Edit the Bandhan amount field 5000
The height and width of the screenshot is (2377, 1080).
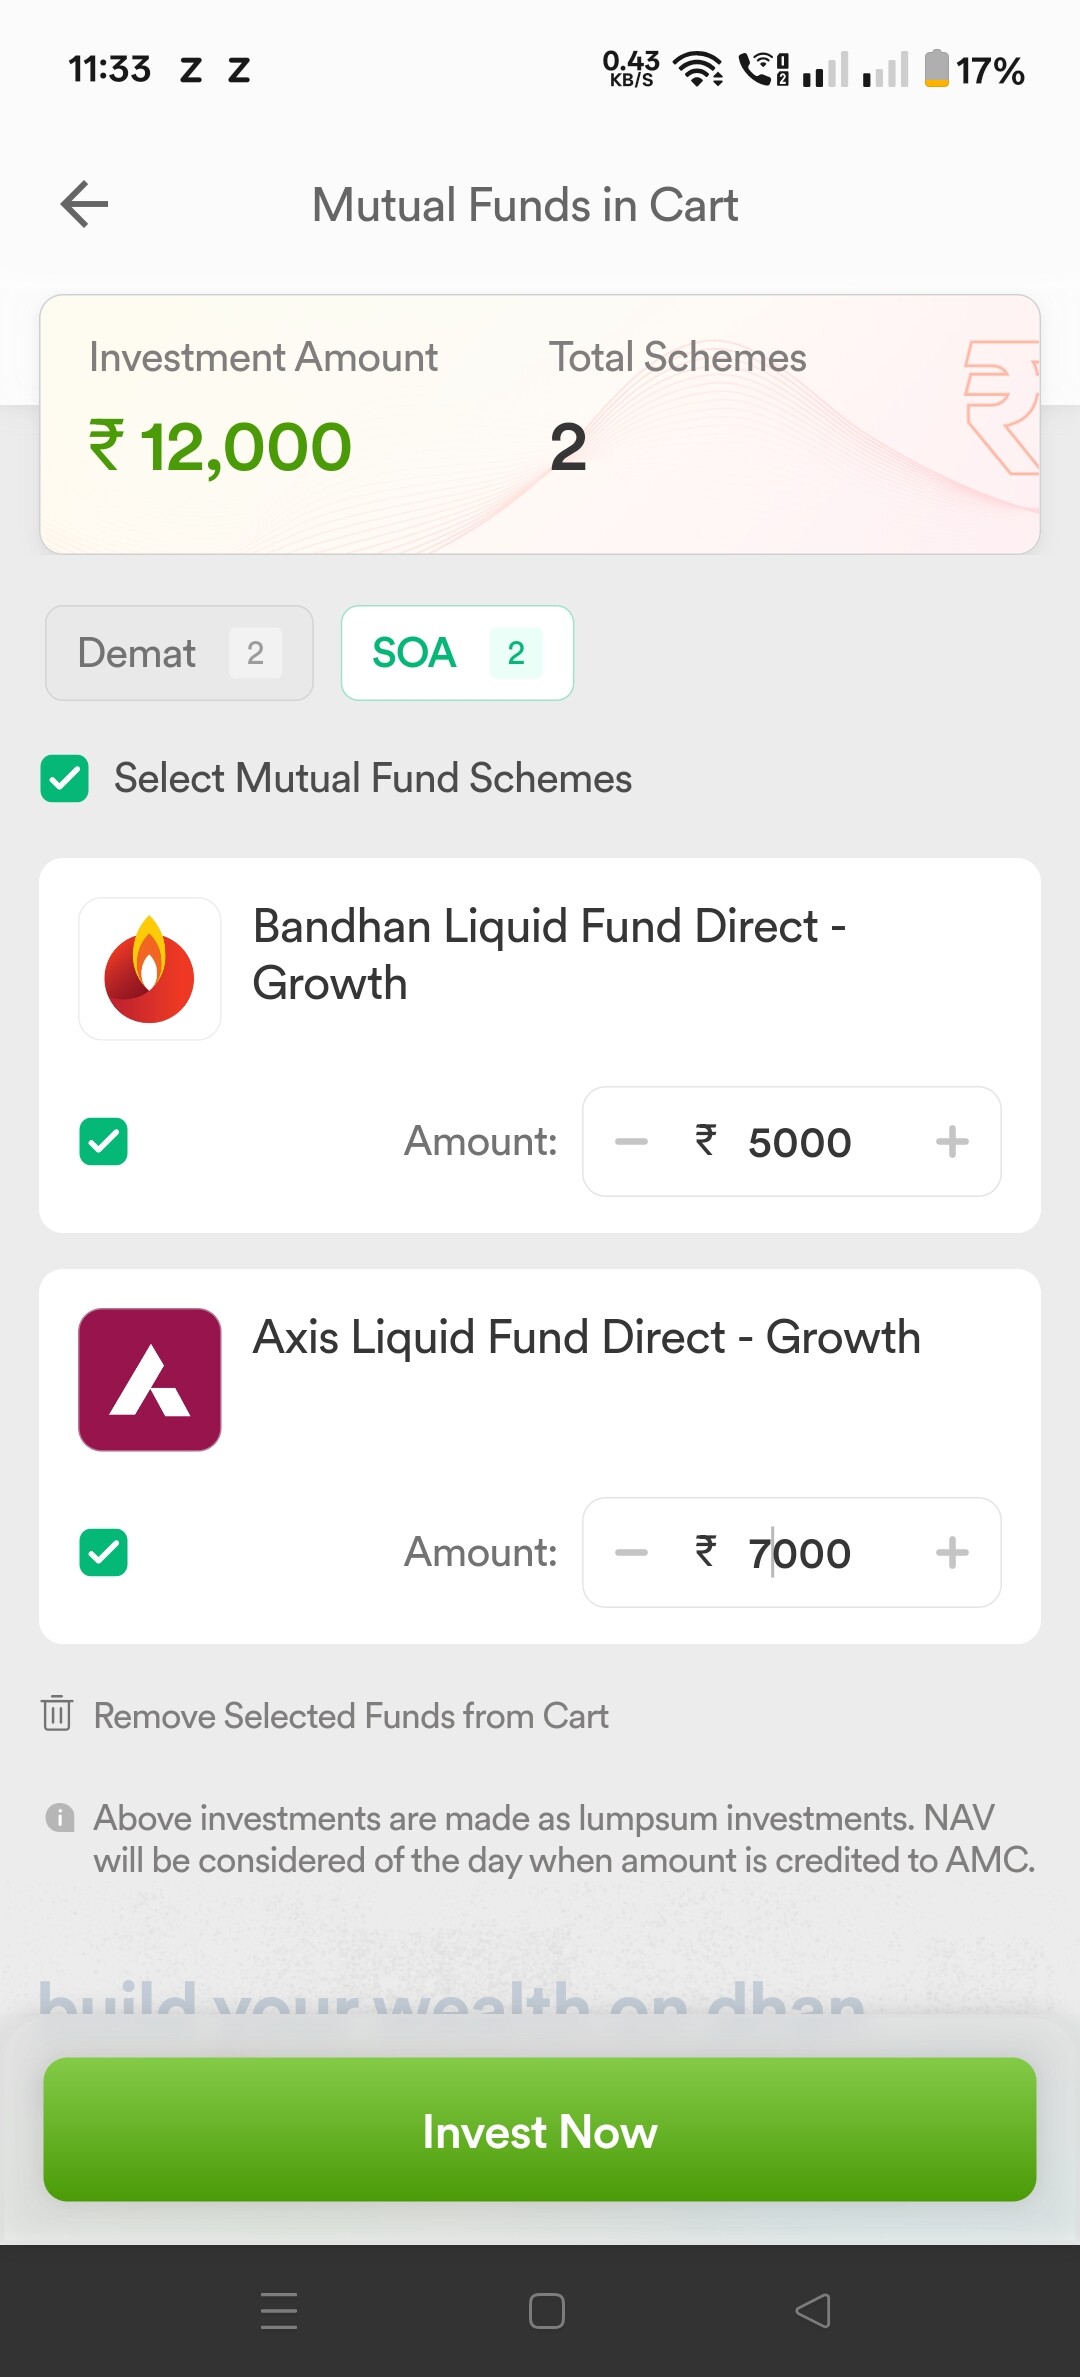click(799, 1142)
